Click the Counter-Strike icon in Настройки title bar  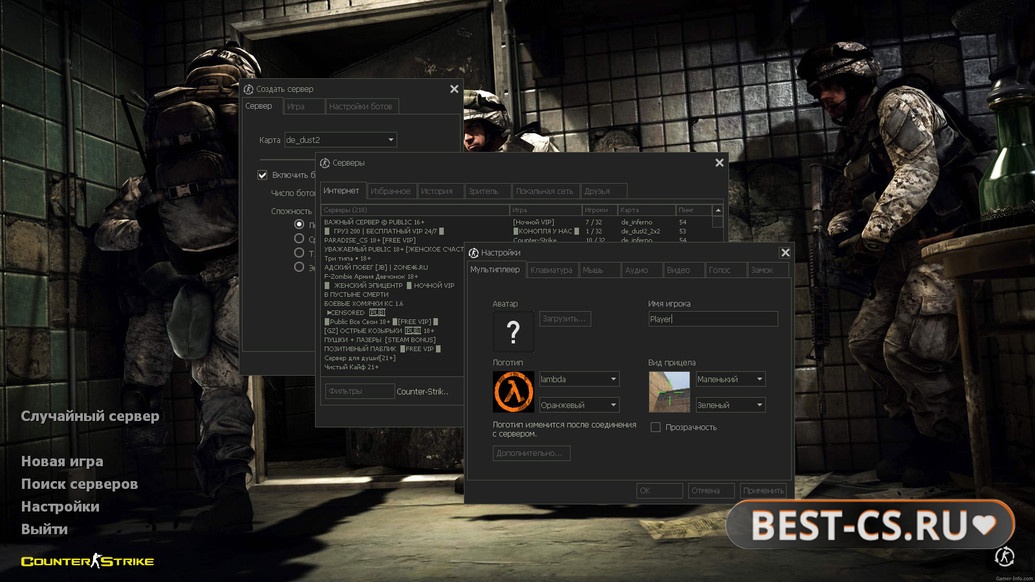click(x=473, y=253)
